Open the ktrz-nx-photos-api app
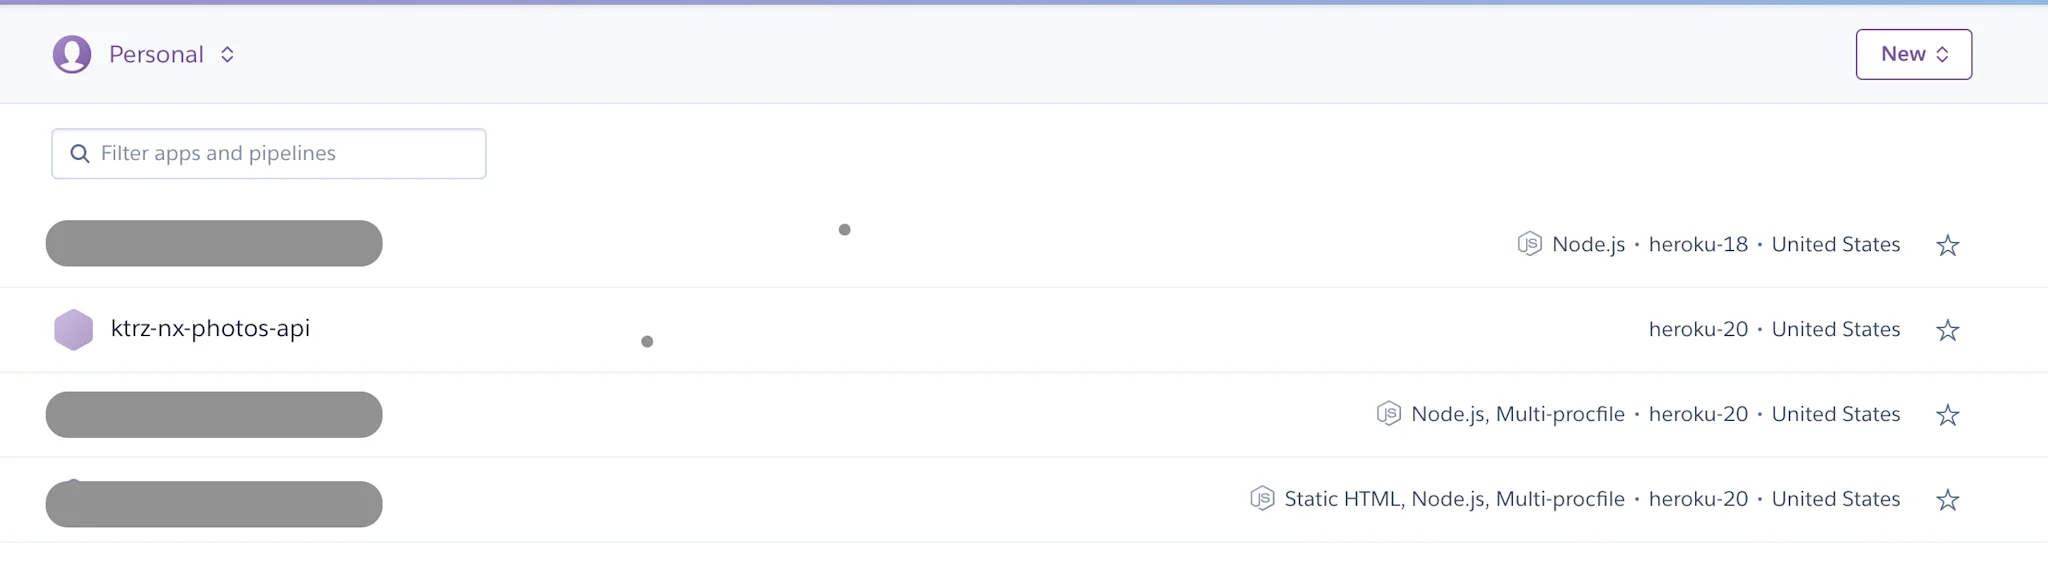Viewport: 2048px width, 578px height. click(212, 328)
